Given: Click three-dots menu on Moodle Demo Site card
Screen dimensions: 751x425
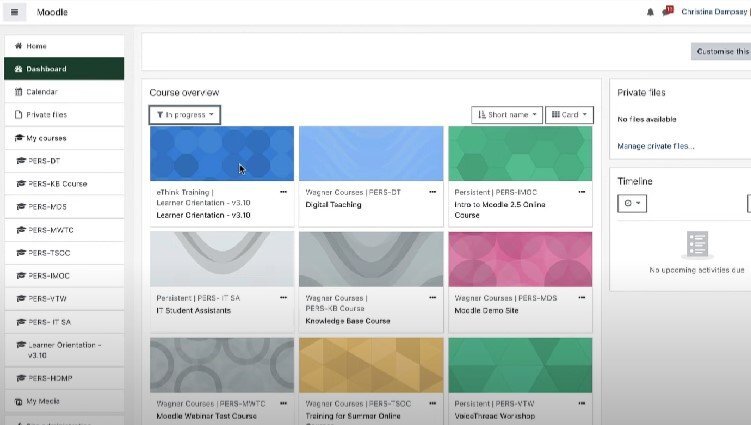Looking at the screenshot, I should (581, 298).
